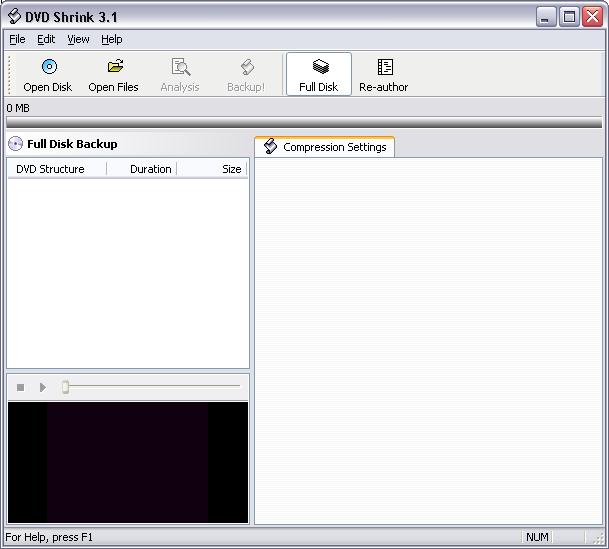Click the Analysis magnifier icon
This screenshot has height=549, width=609.
coord(181,67)
